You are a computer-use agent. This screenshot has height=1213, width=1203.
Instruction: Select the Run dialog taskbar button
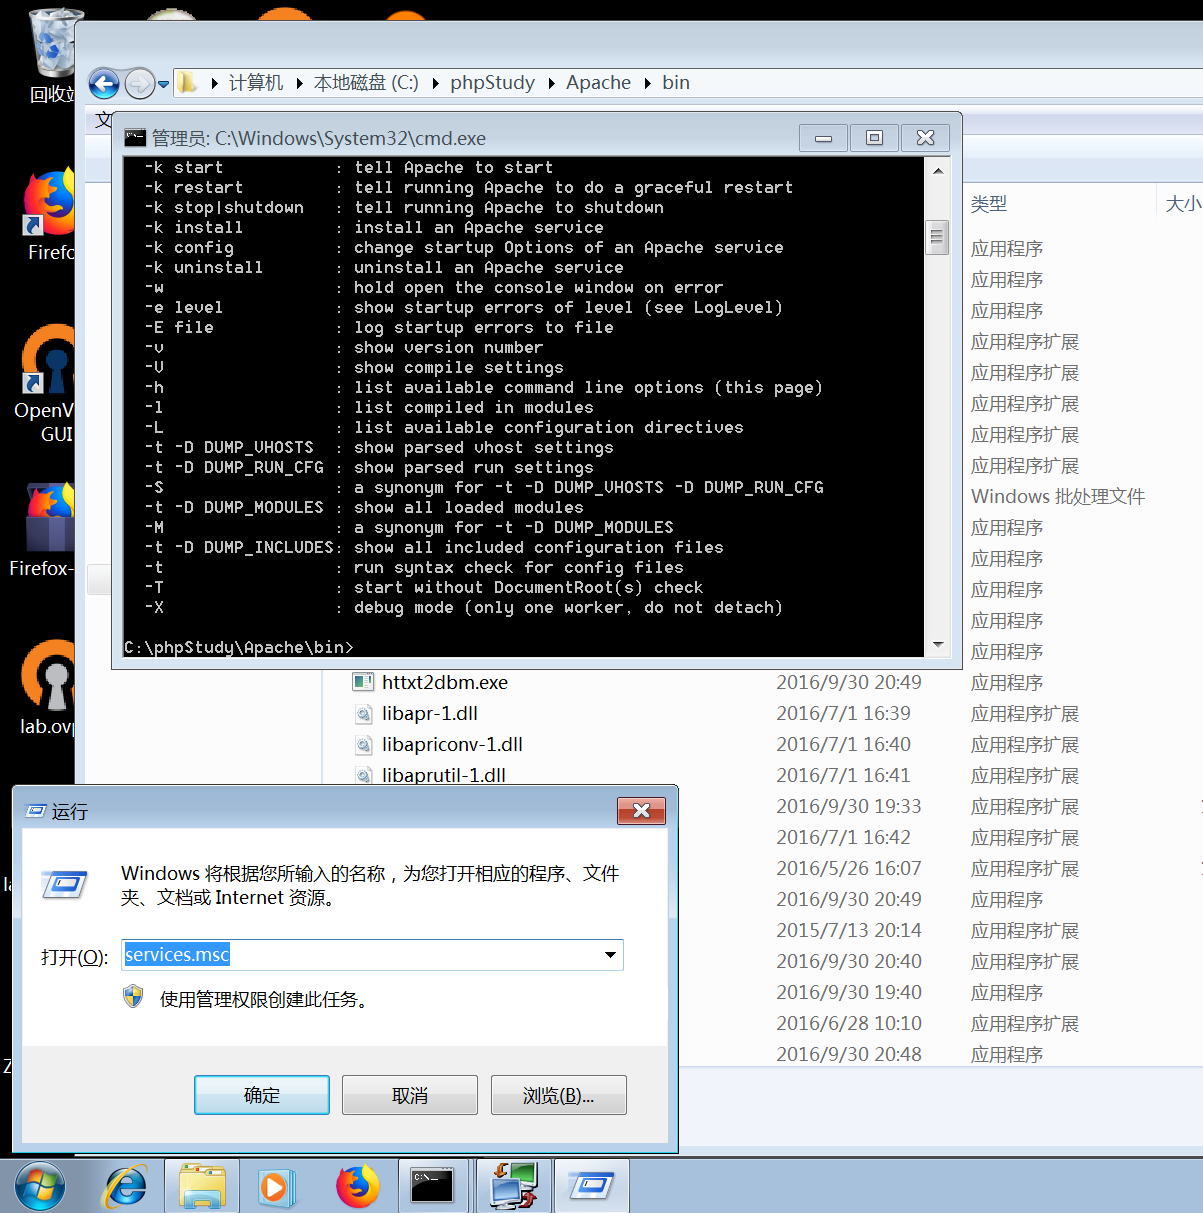pyautogui.click(x=591, y=1187)
